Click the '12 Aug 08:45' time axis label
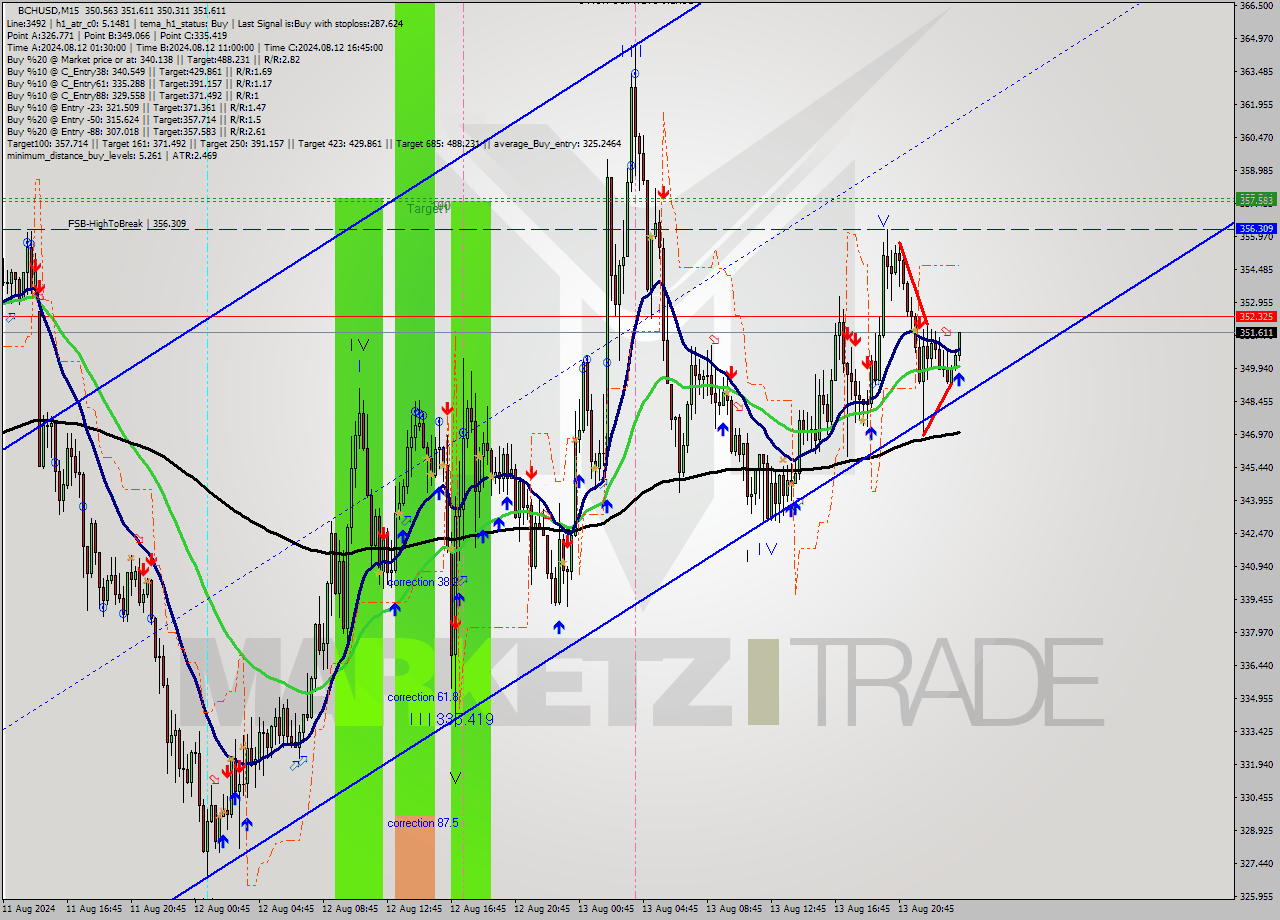 [350, 910]
